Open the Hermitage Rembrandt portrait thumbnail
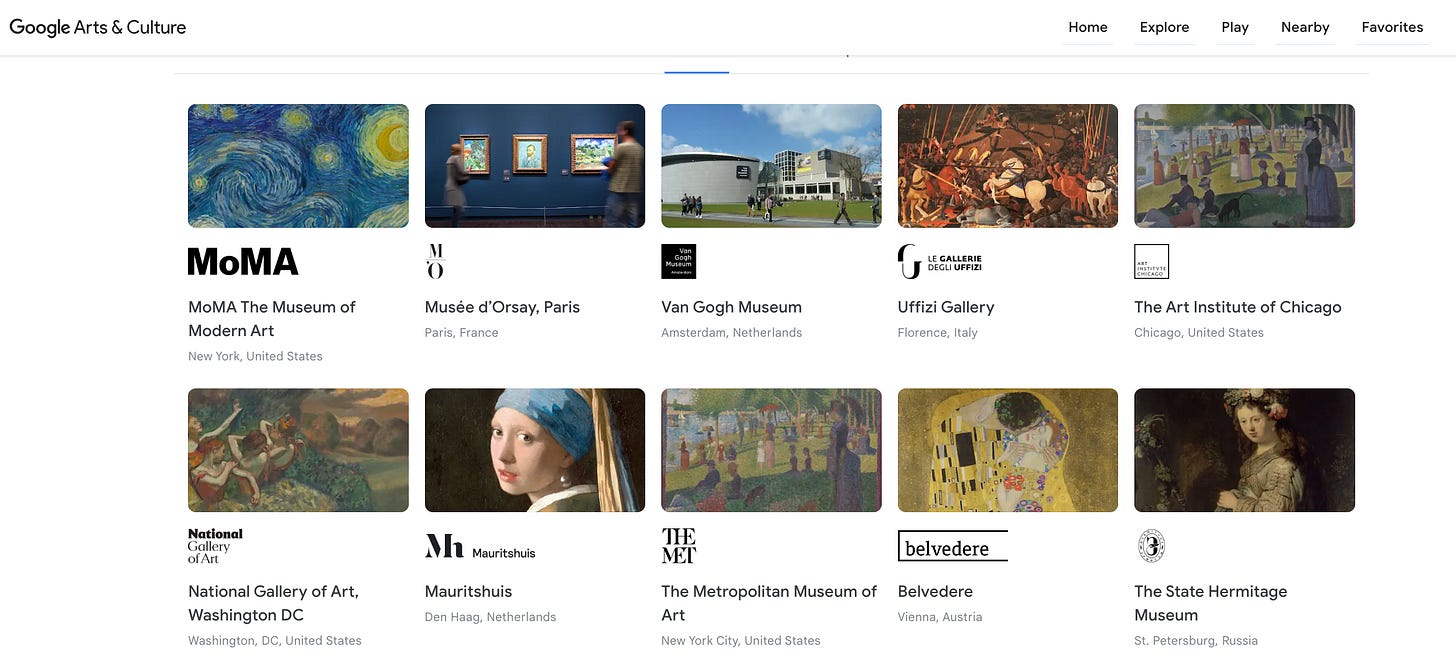 point(1244,450)
